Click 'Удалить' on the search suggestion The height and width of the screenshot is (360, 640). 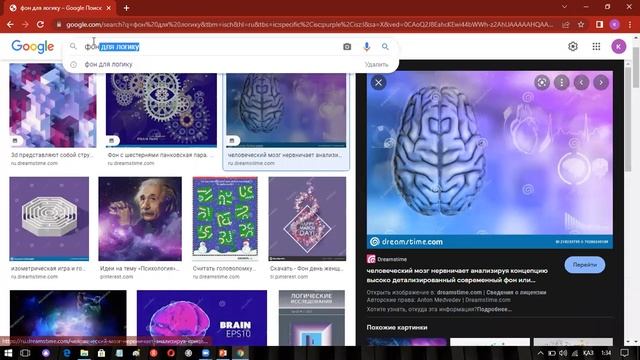(376, 64)
